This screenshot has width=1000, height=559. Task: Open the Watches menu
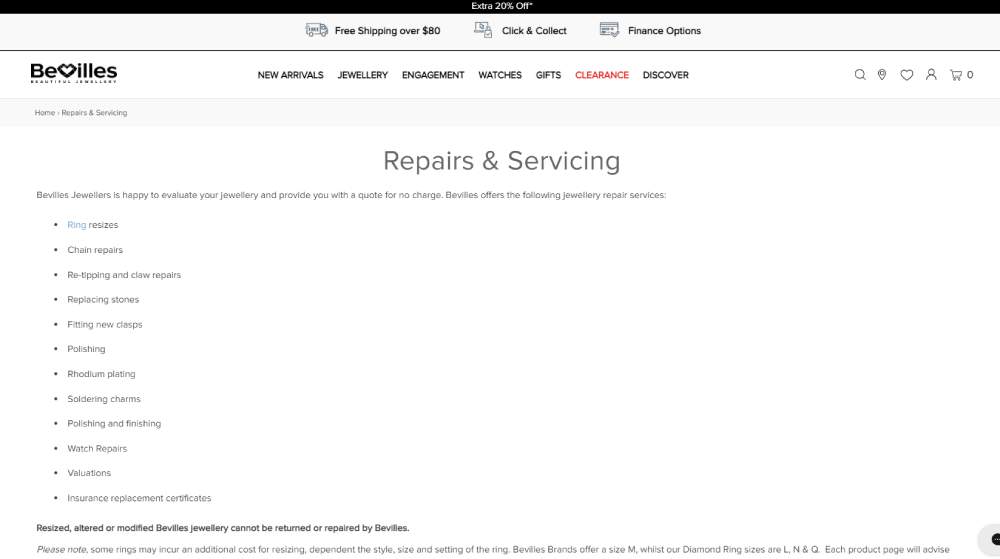coord(500,75)
